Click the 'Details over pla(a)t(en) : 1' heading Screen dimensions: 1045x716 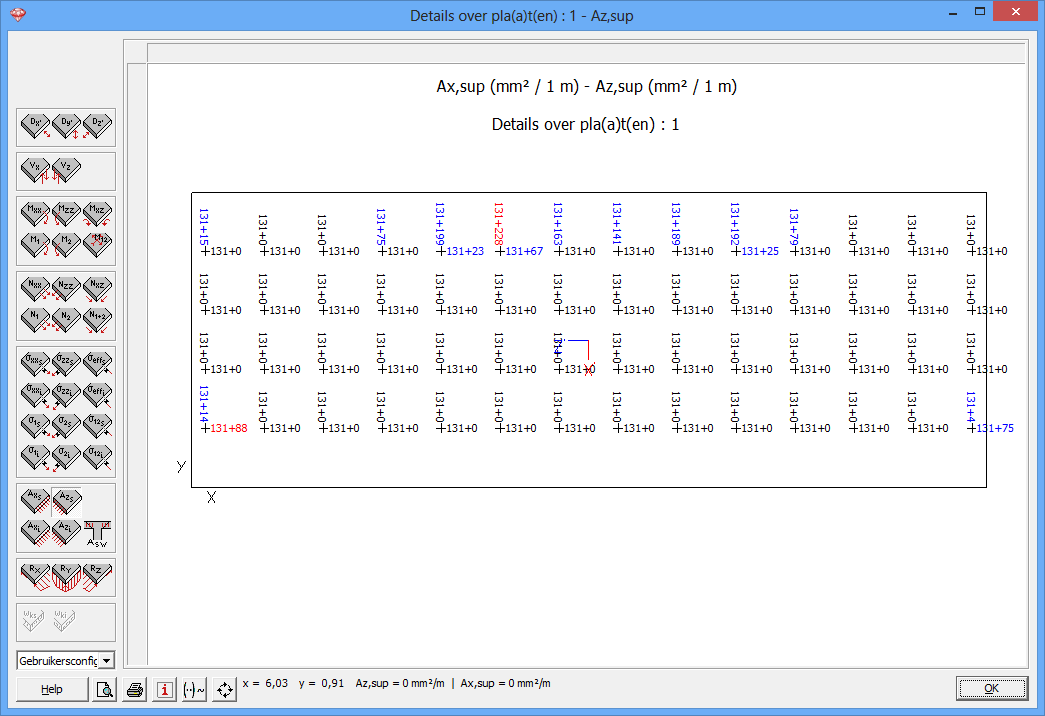[585, 125]
